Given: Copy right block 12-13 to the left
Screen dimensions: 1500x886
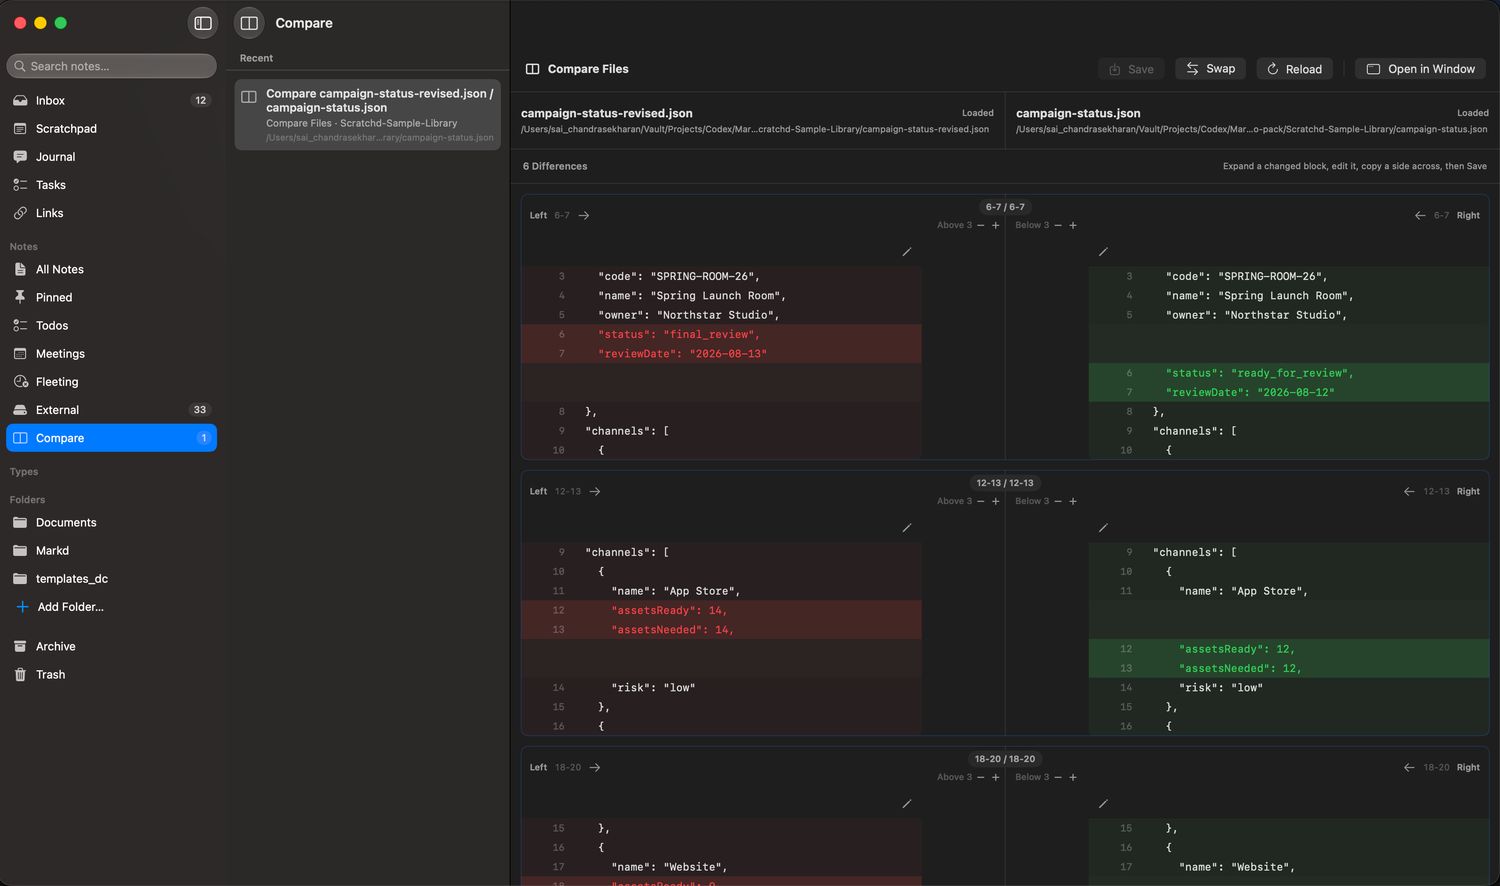Looking at the screenshot, I should pos(1409,492).
